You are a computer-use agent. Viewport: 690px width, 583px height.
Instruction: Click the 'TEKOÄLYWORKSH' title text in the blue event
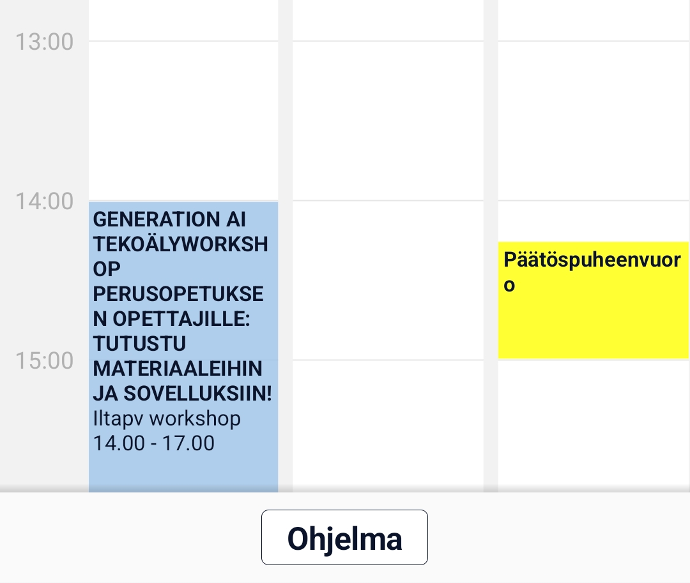point(180,244)
